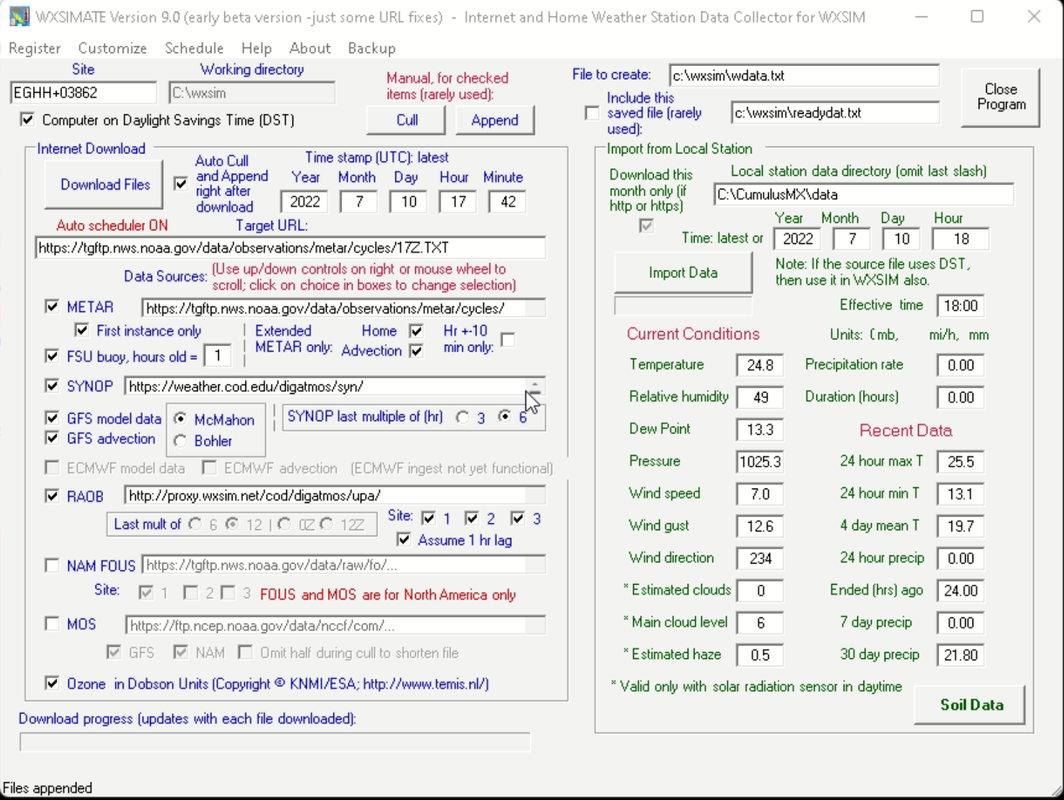Toggle GFS advection checkbox
1064x800 pixels.
(x=52, y=438)
